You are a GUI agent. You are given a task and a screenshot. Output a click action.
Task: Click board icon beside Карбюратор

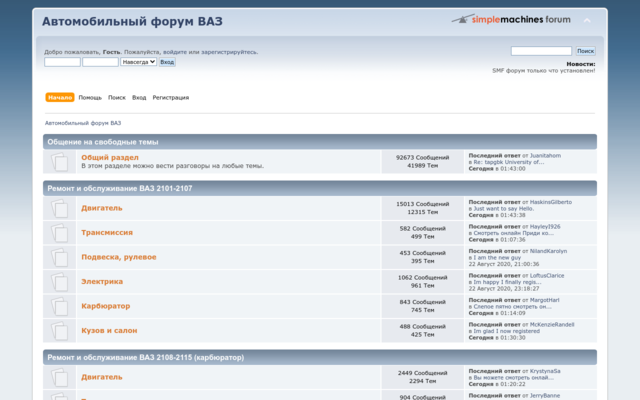(x=60, y=307)
